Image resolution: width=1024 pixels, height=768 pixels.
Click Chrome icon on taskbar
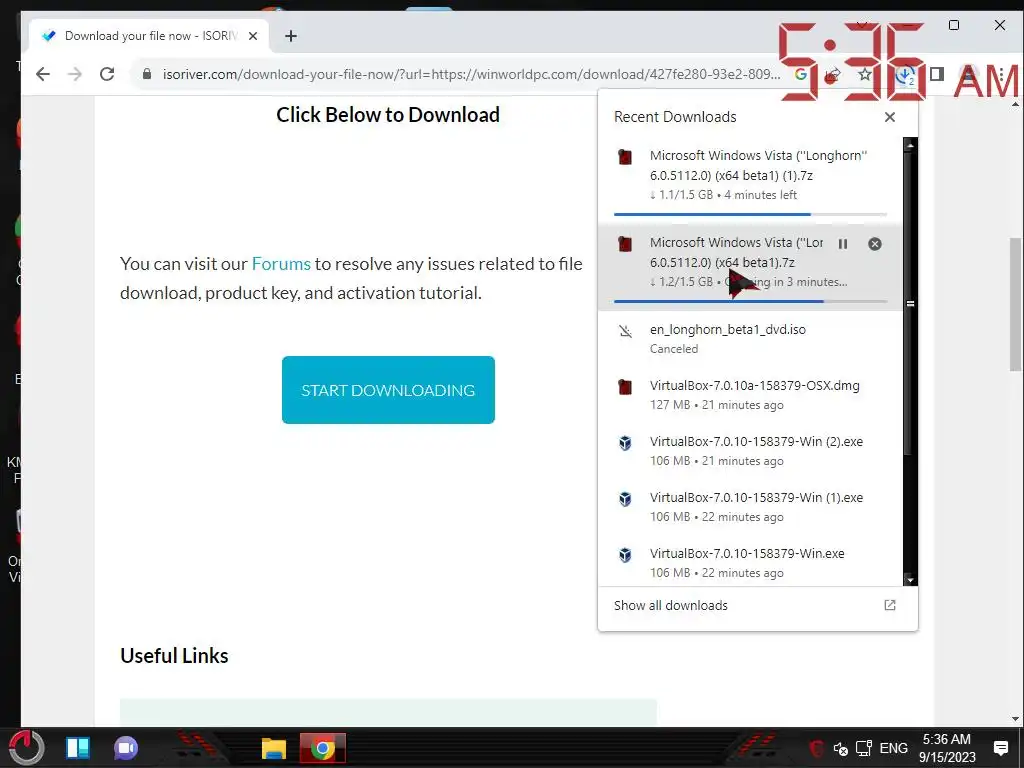[x=322, y=748]
